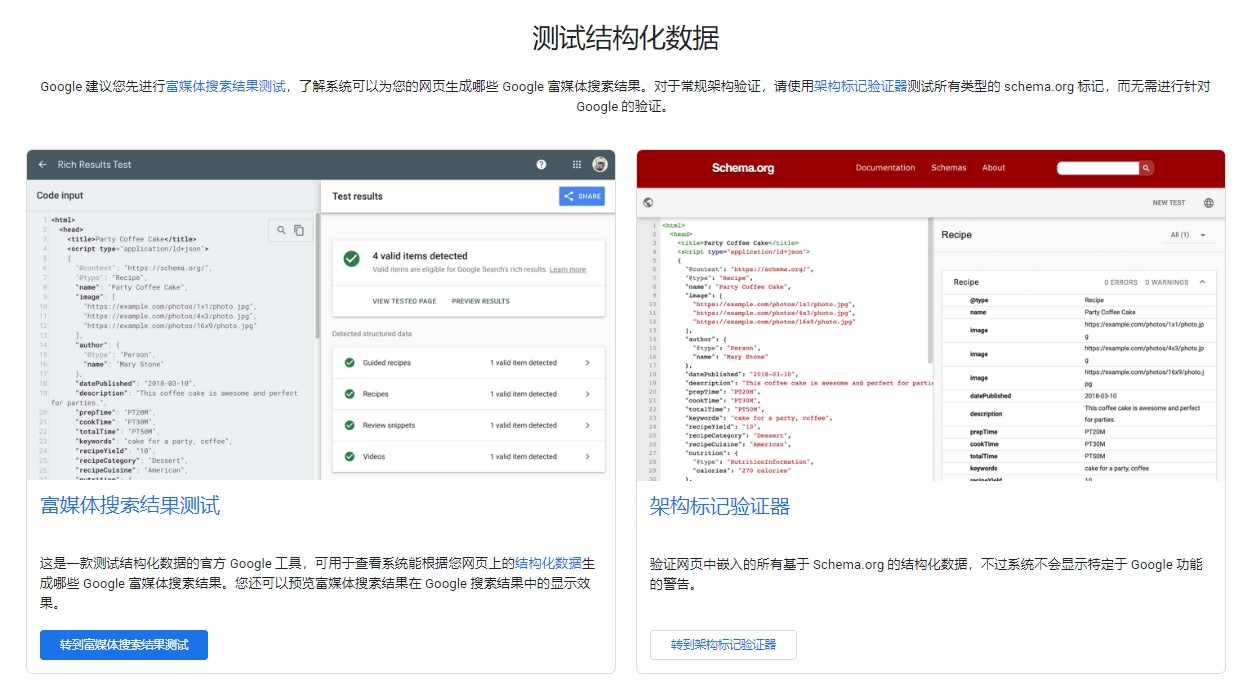The height and width of the screenshot is (693, 1242).
Task: Click the Test results panel title
Action: click(x=357, y=196)
